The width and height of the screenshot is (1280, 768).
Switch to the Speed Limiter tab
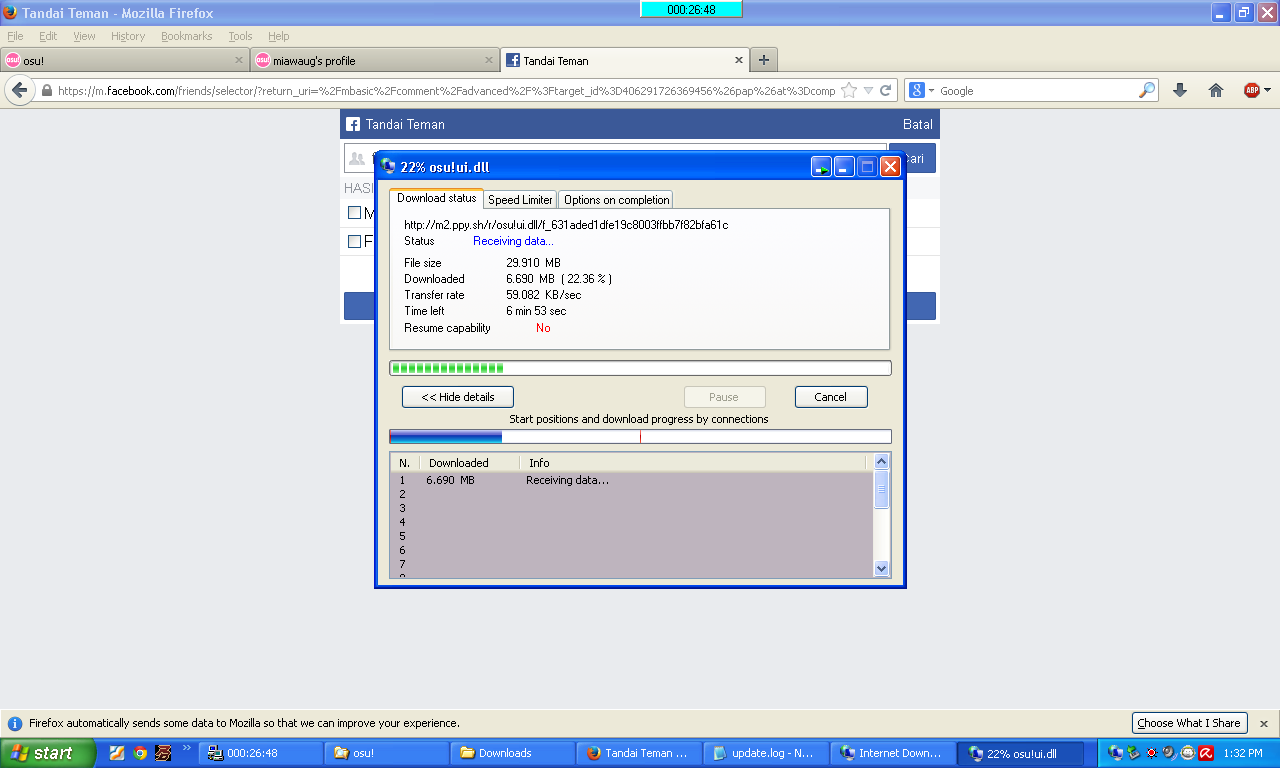pos(520,200)
